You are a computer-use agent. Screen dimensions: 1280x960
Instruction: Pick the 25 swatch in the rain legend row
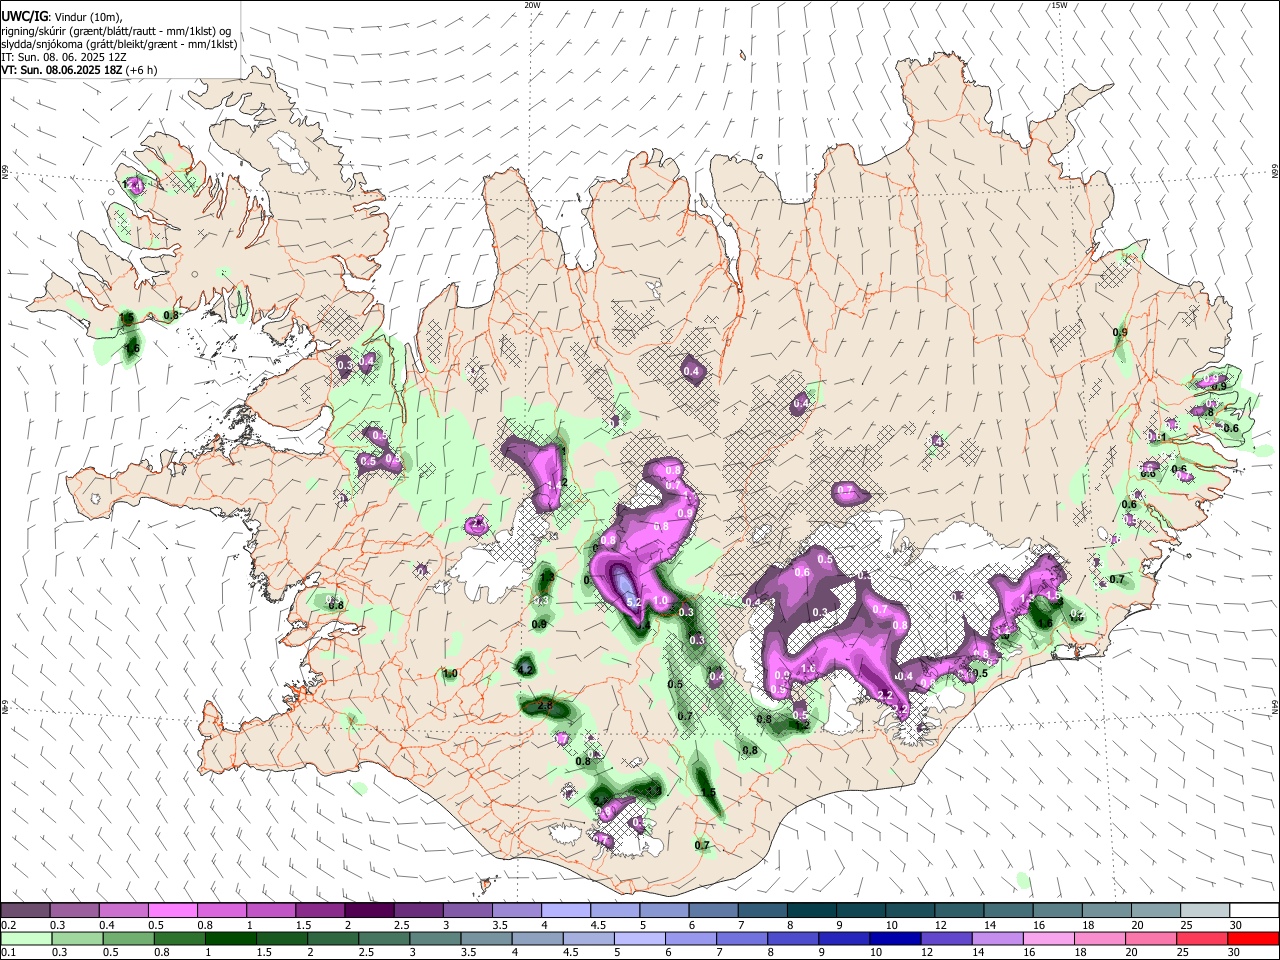click(x=1202, y=938)
